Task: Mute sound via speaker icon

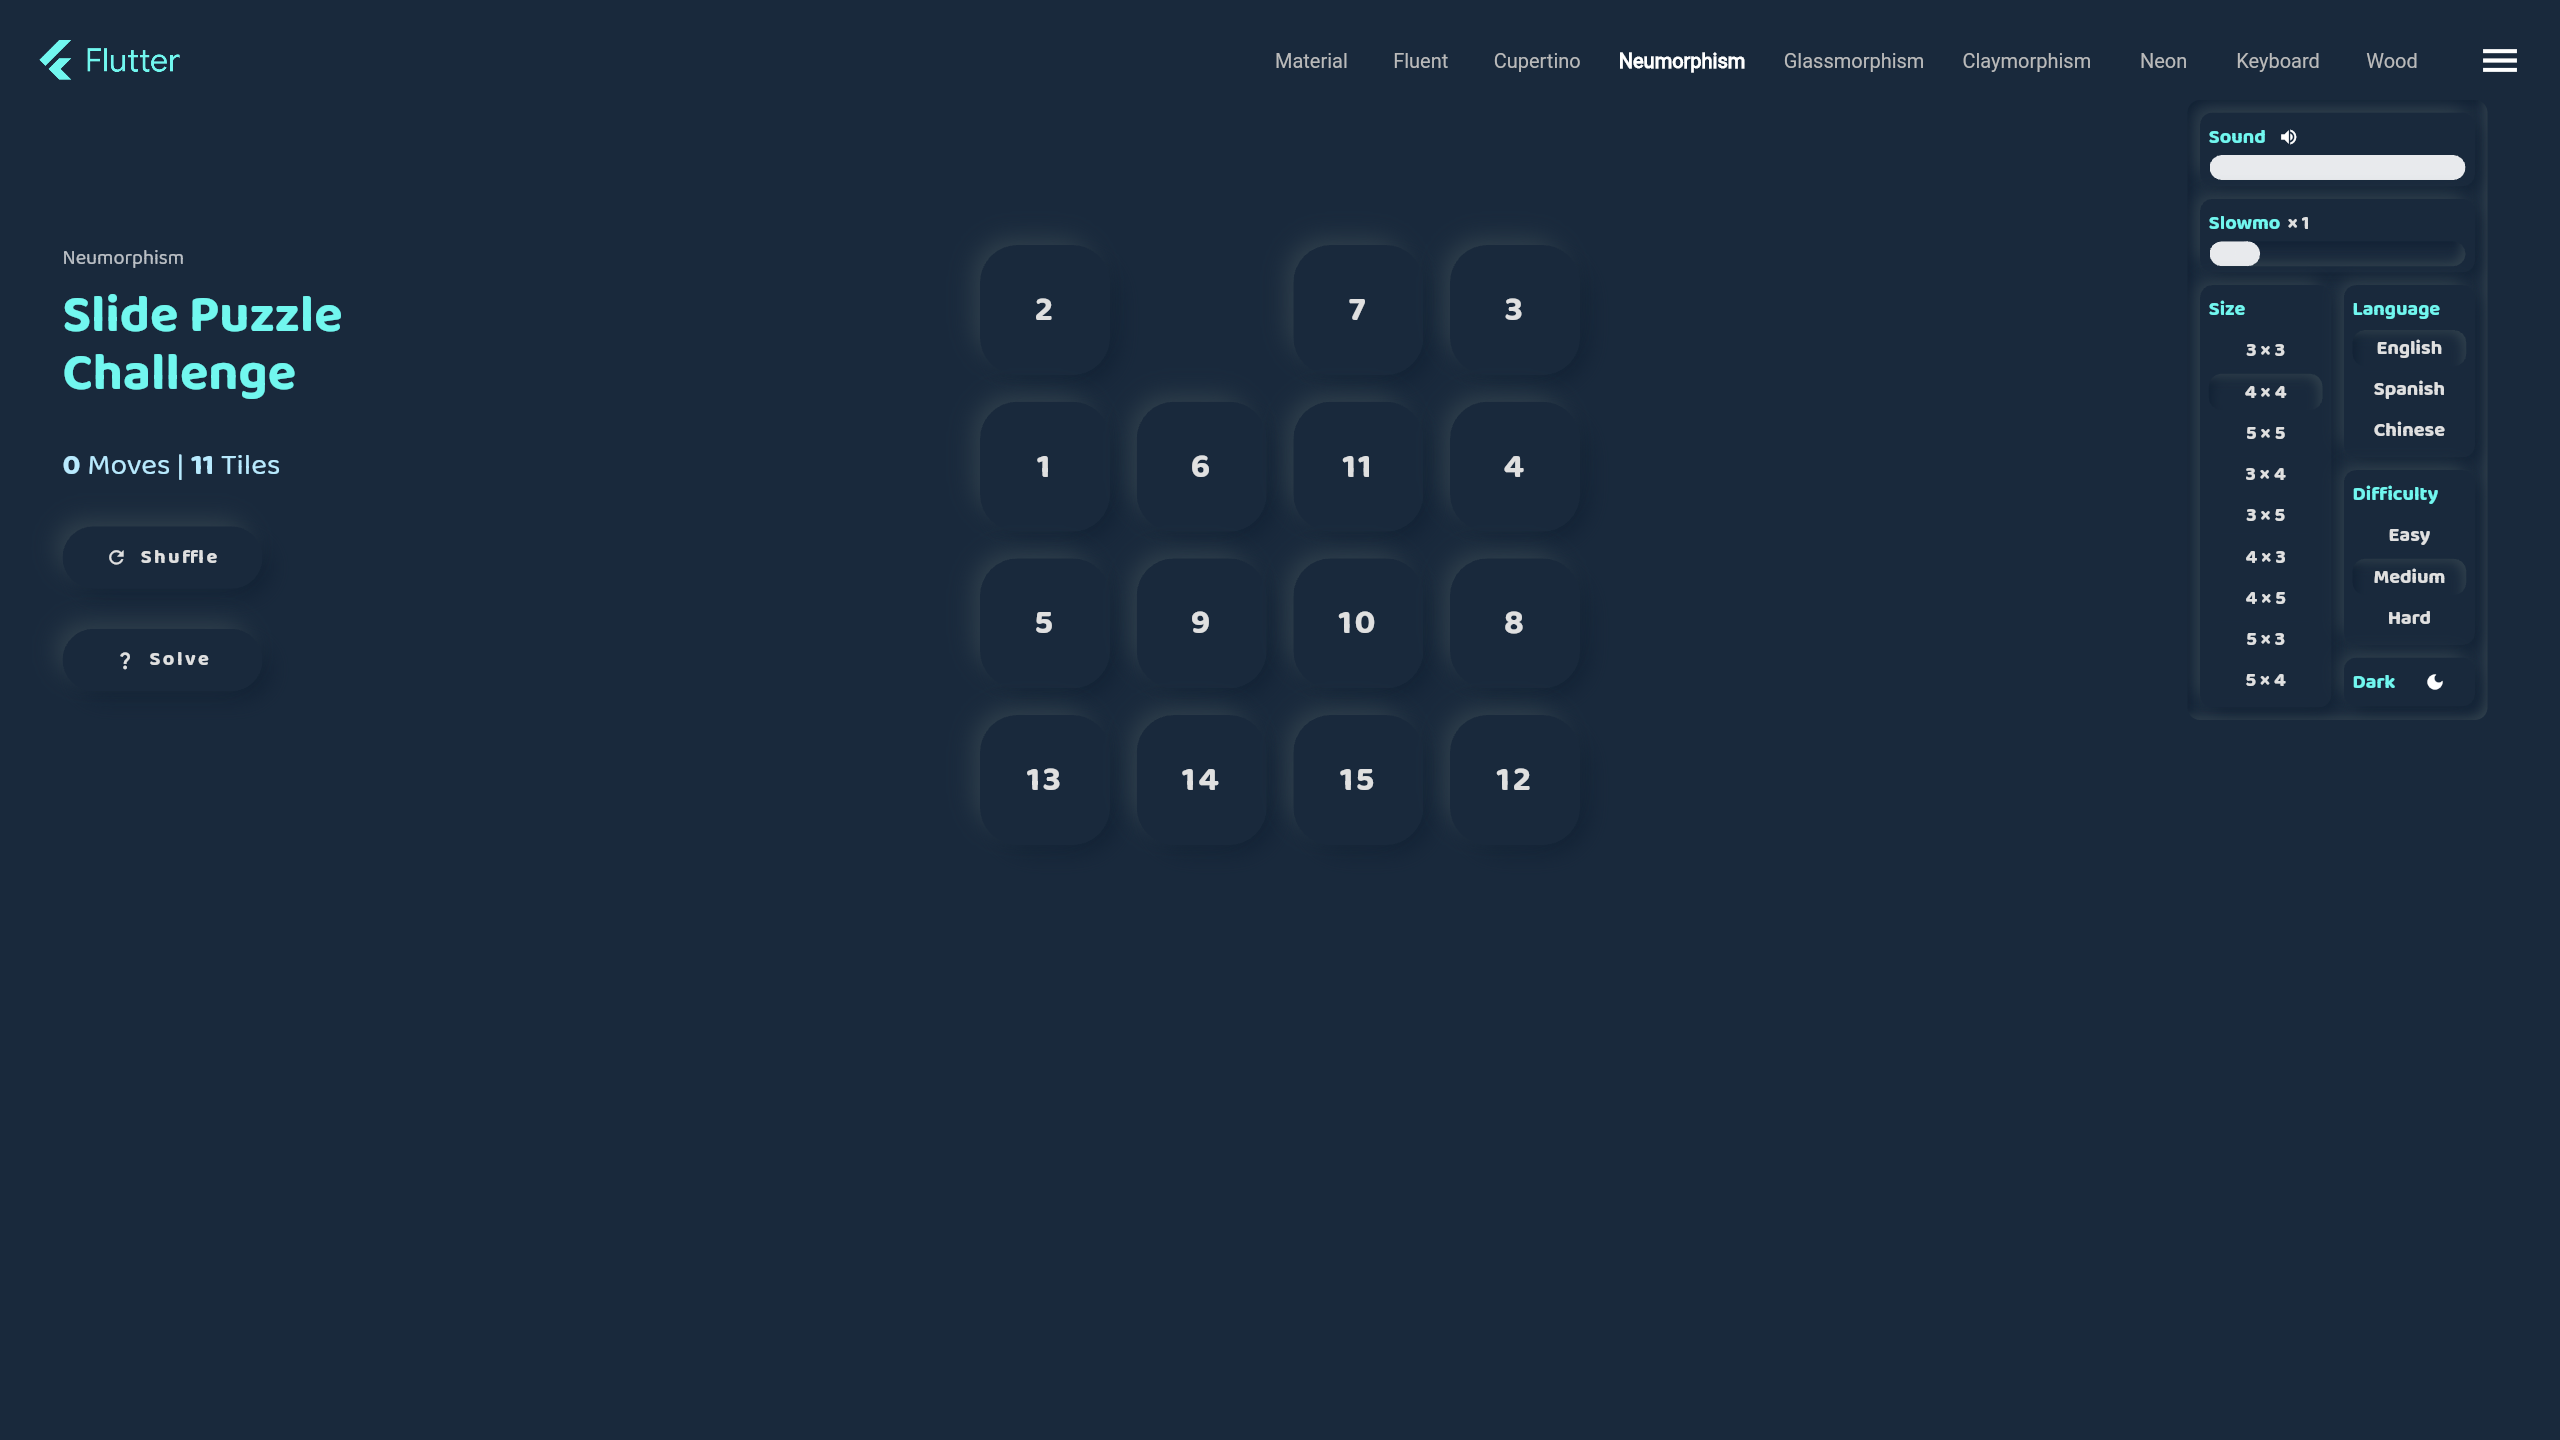Action: pos(2289,137)
